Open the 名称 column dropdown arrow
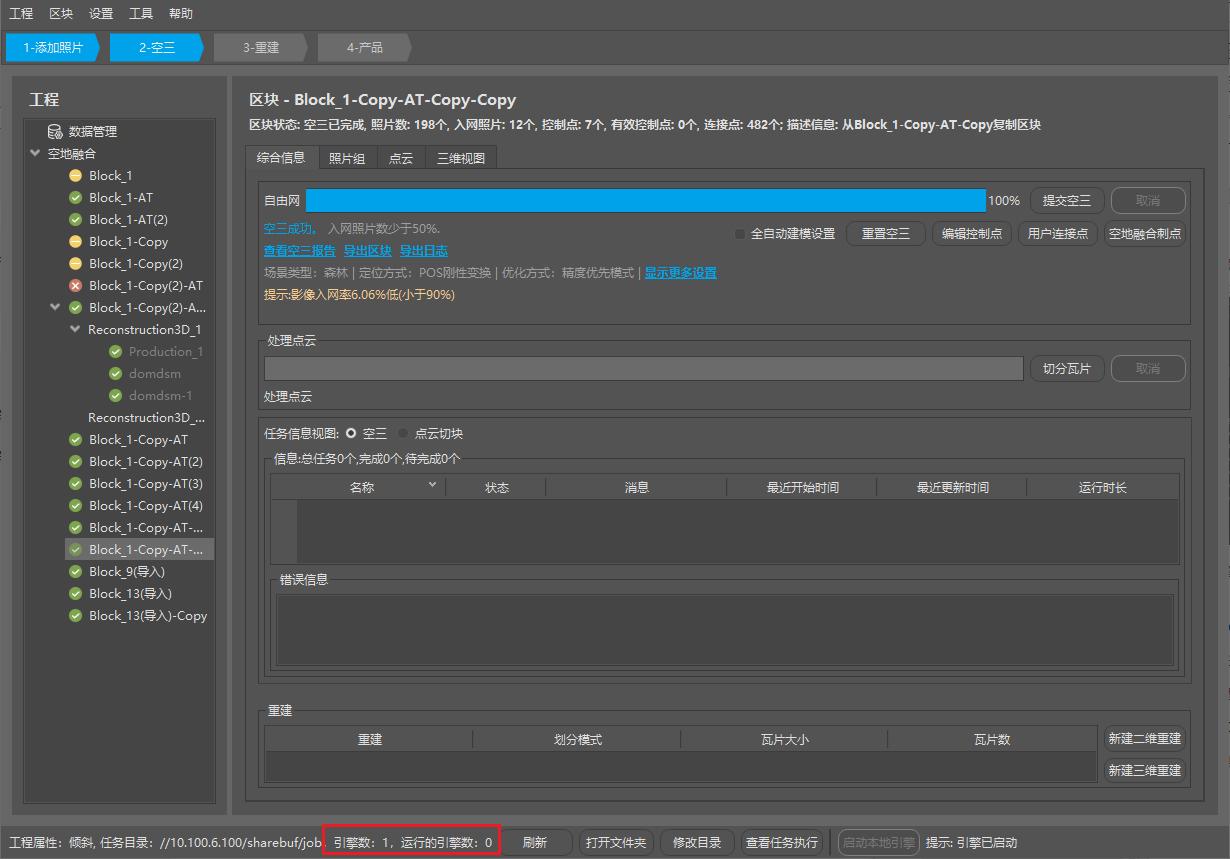 pos(432,485)
